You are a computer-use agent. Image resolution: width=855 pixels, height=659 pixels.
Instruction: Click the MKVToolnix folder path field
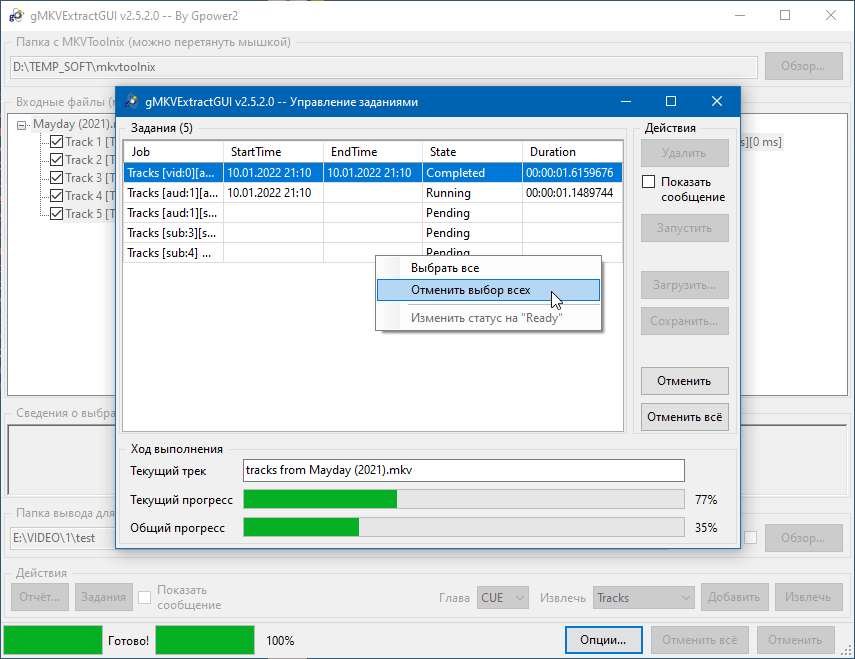pyautogui.click(x=384, y=67)
